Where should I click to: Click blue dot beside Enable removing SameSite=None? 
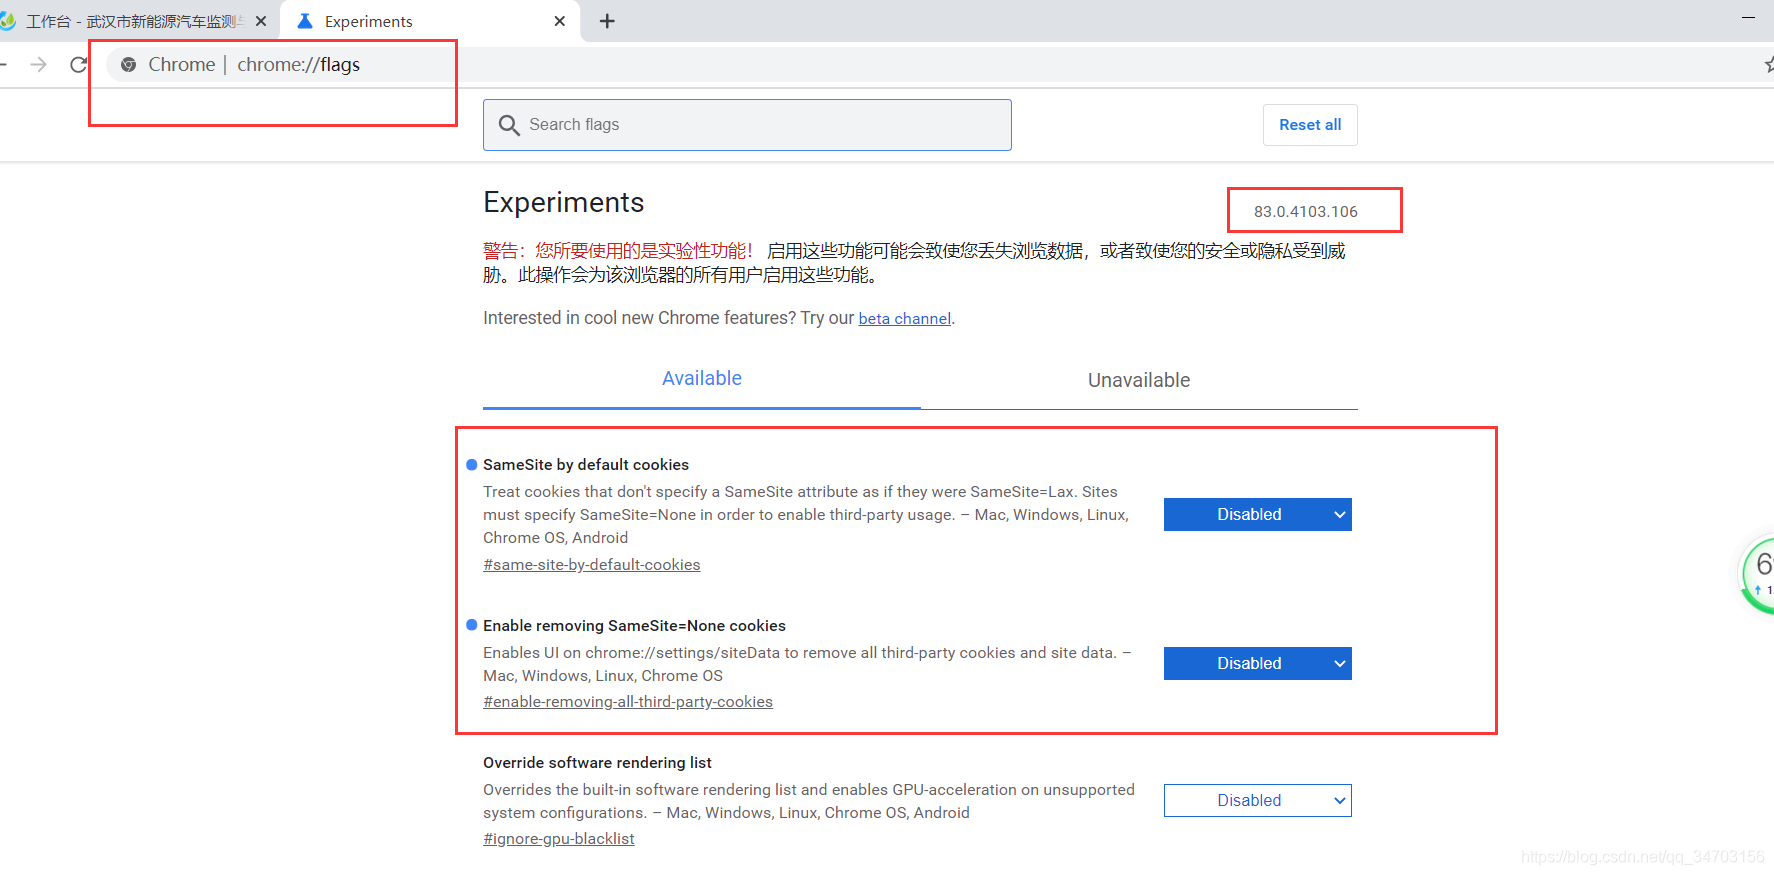pyautogui.click(x=472, y=625)
